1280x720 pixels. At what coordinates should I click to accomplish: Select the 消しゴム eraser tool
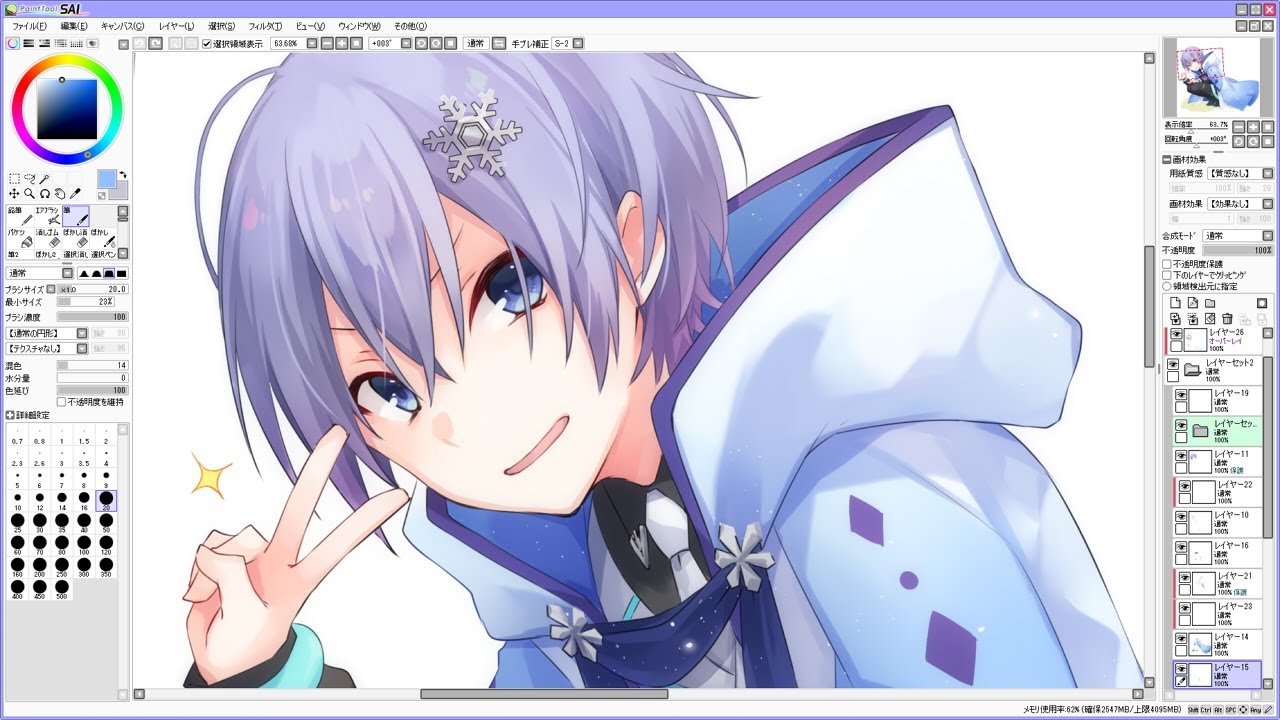(x=48, y=238)
